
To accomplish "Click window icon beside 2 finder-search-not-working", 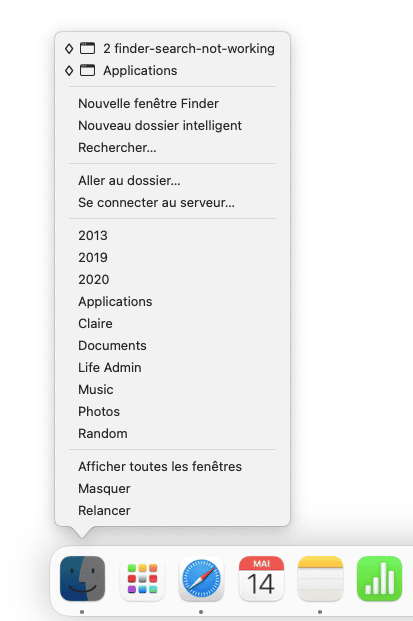I will click(x=88, y=48).
